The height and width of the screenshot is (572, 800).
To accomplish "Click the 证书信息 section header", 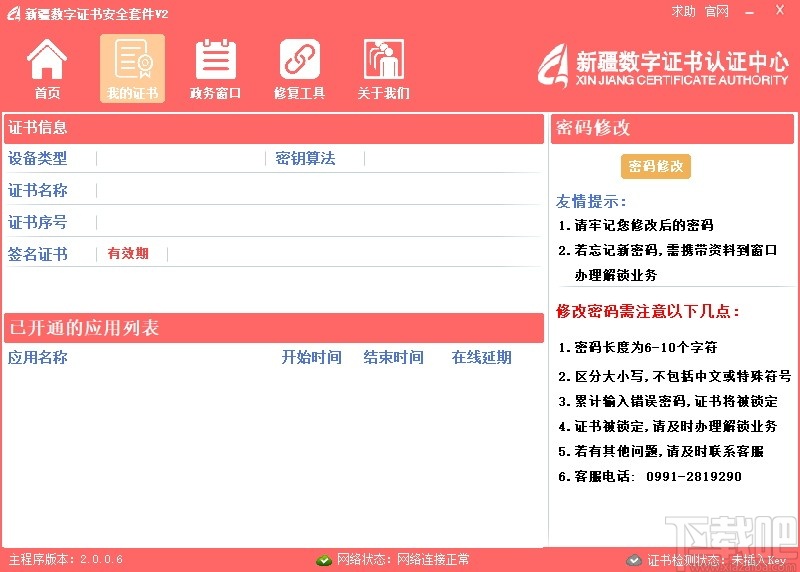I will 274,128.
